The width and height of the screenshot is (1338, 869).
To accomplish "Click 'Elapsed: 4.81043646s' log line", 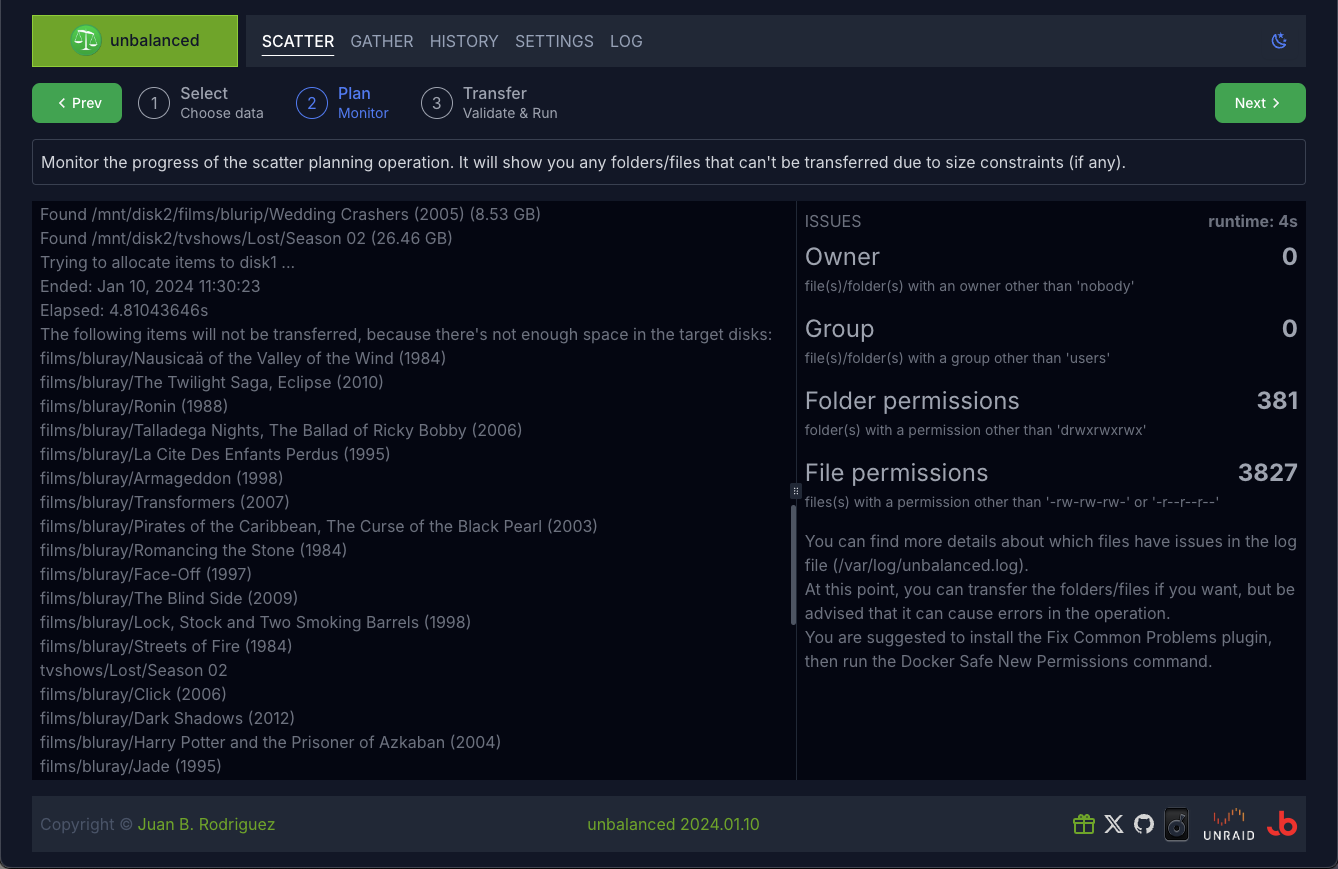I will 124,310.
